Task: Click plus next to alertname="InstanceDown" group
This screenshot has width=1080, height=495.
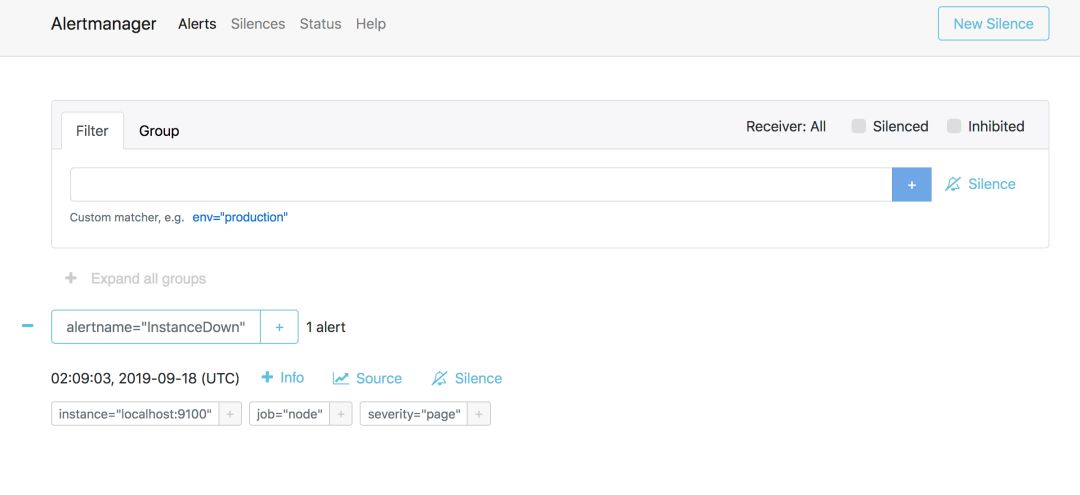Action: (279, 327)
